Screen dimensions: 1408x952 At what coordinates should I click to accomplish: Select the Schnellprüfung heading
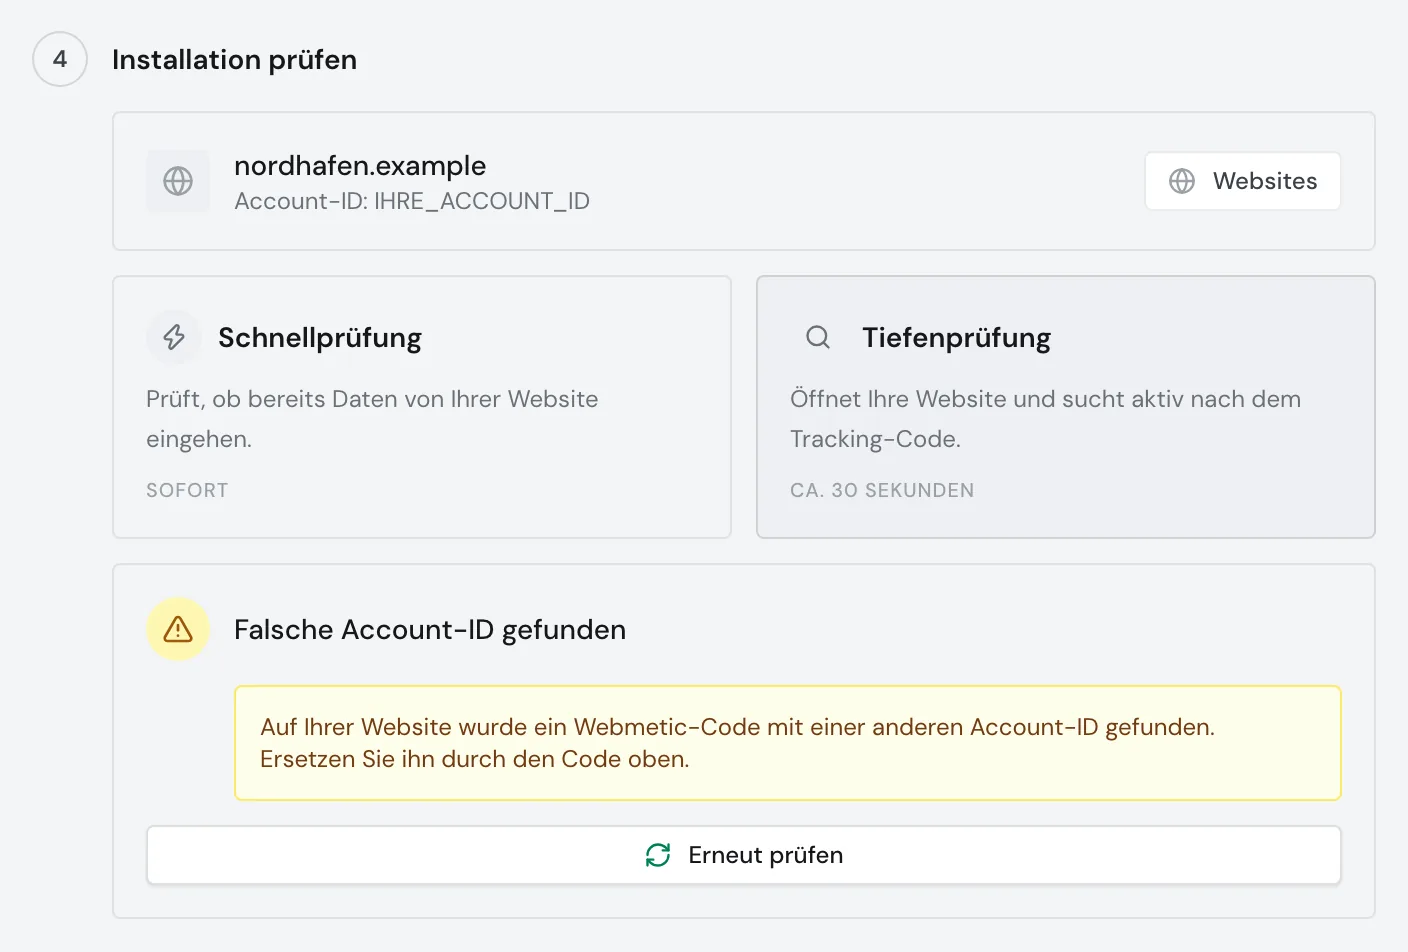pyautogui.click(x=320, y=338)
